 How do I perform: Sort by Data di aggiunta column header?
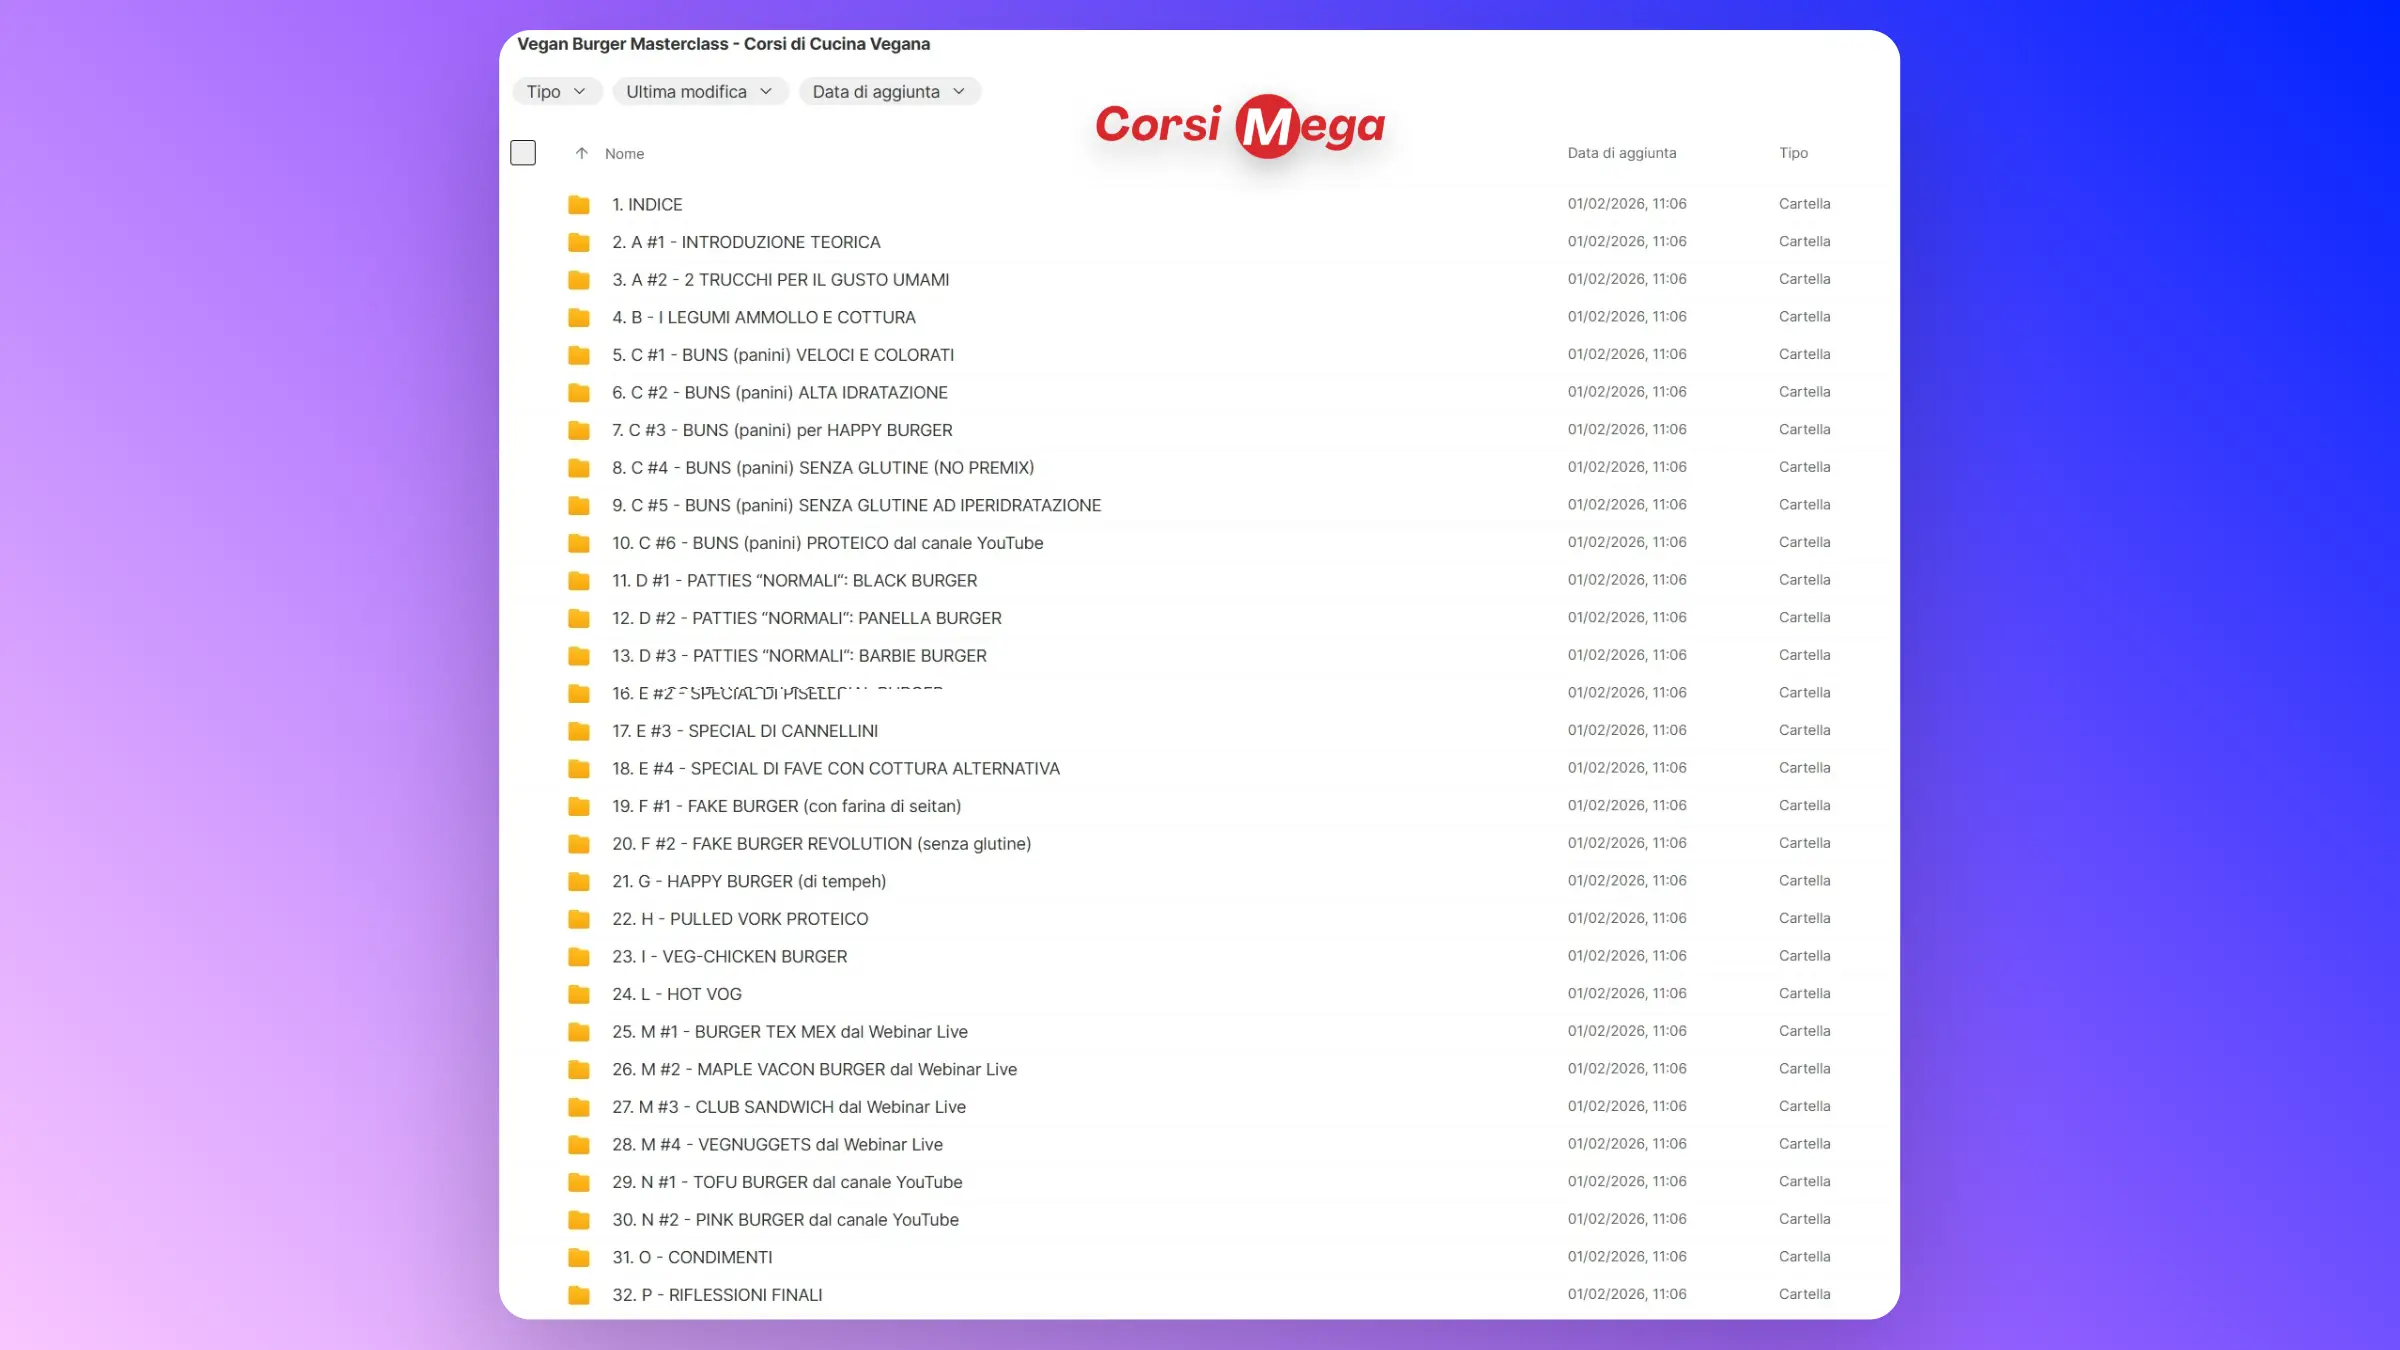pyautogui.click(x=1621, y=153)
